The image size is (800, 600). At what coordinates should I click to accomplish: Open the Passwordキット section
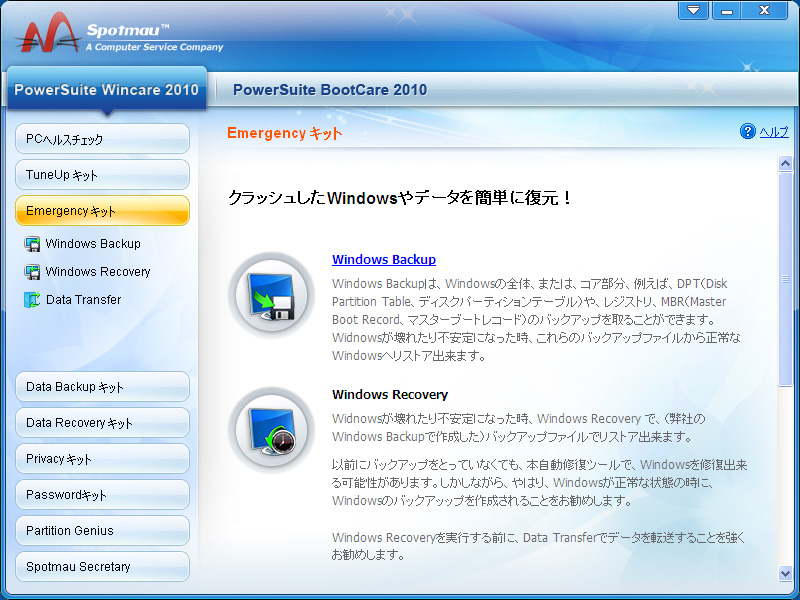tap(103, 494)
